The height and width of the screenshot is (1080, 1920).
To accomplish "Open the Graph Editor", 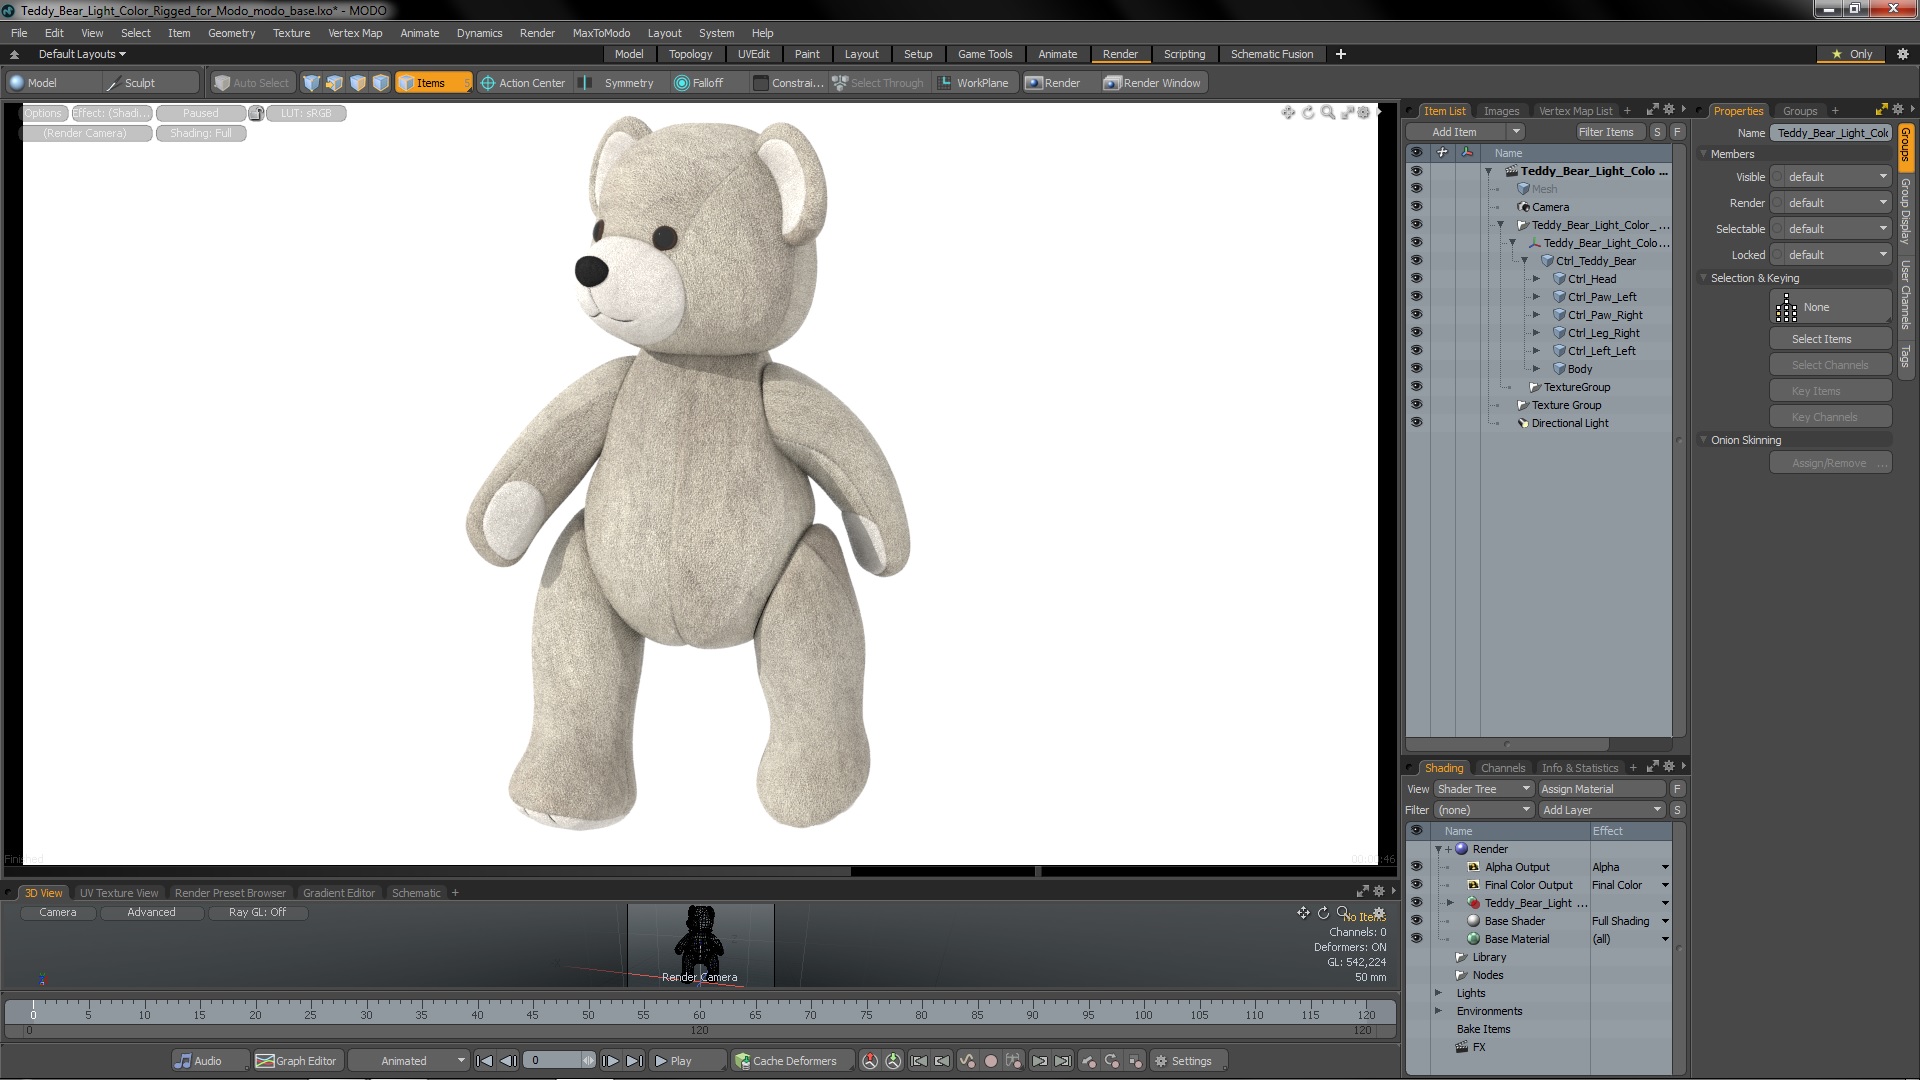I will (x=297, y=1061).
